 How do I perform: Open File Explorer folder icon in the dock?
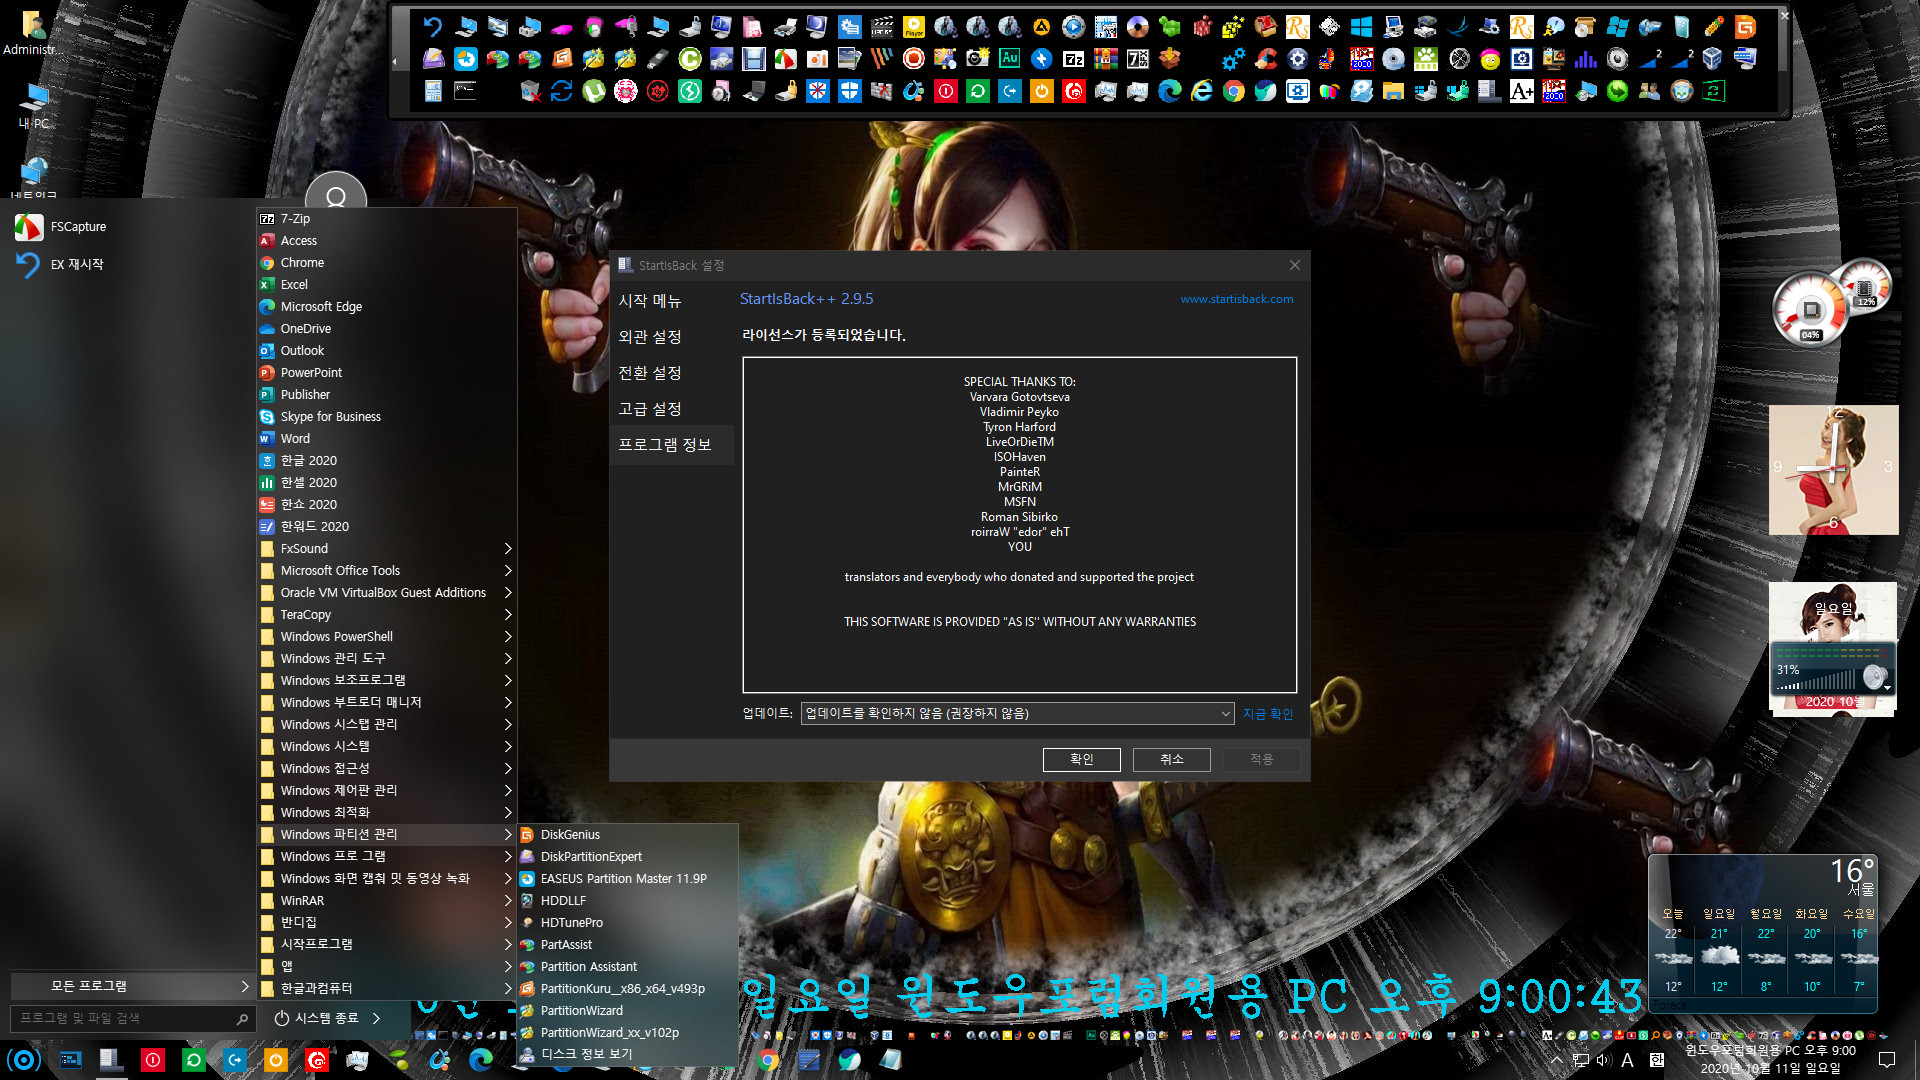tap(1393, 91)
